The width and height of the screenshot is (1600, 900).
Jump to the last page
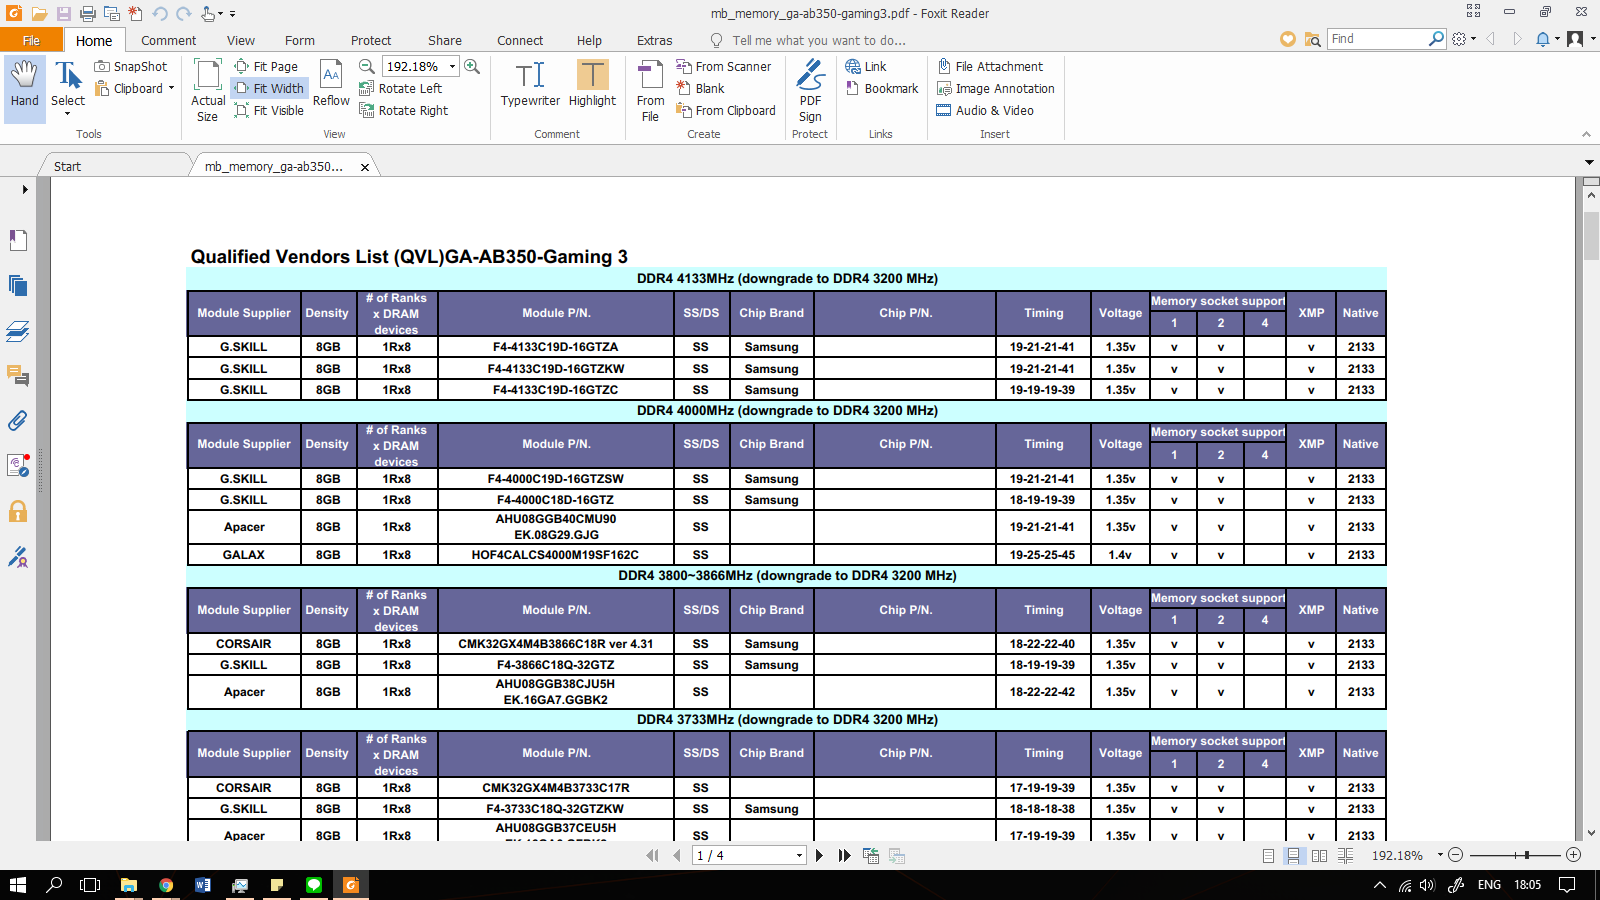(844, 855)
